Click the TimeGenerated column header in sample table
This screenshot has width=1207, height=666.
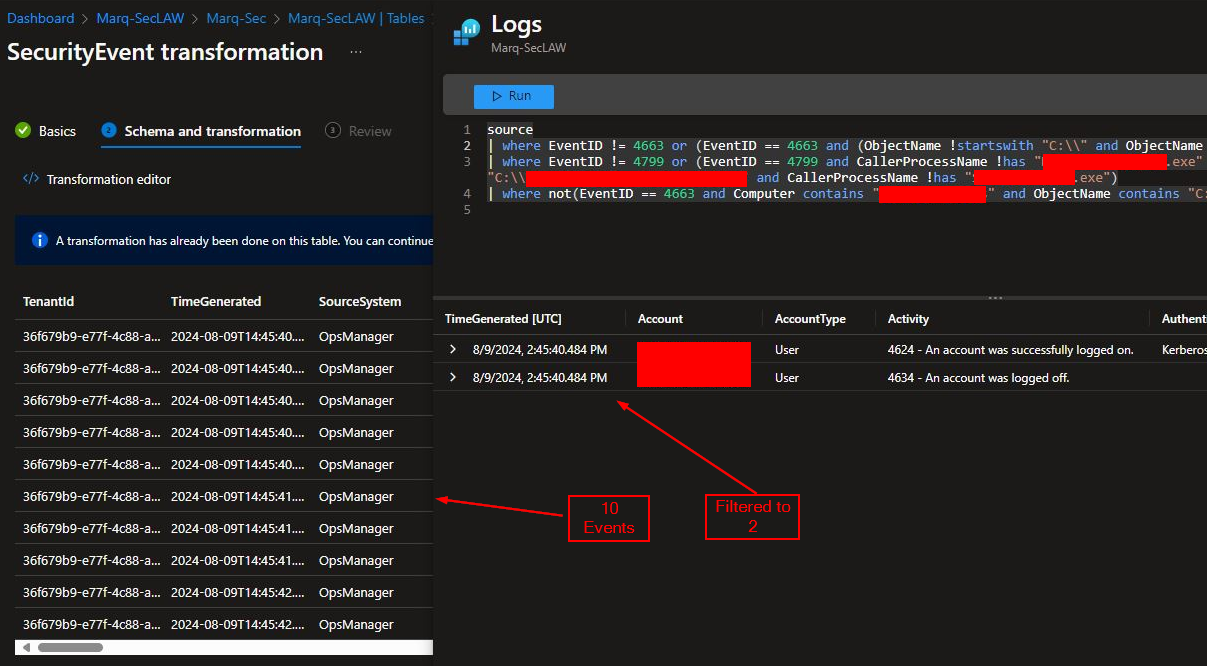[216, 301]
